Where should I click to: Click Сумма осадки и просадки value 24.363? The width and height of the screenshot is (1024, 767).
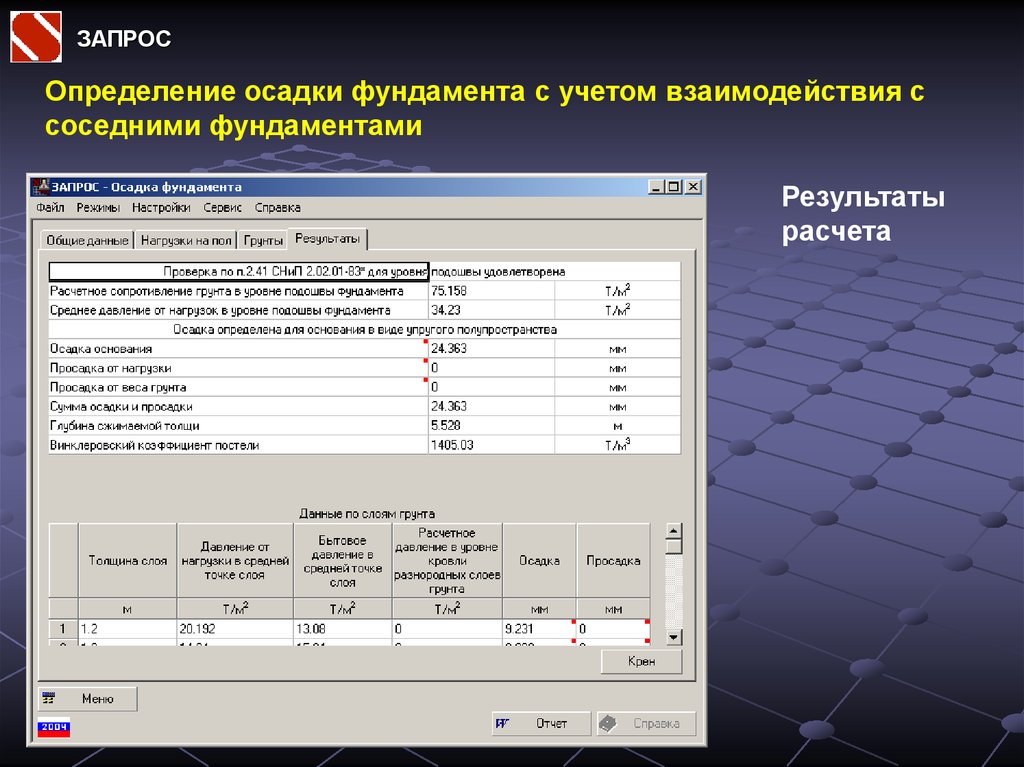(x=491, y=406)
